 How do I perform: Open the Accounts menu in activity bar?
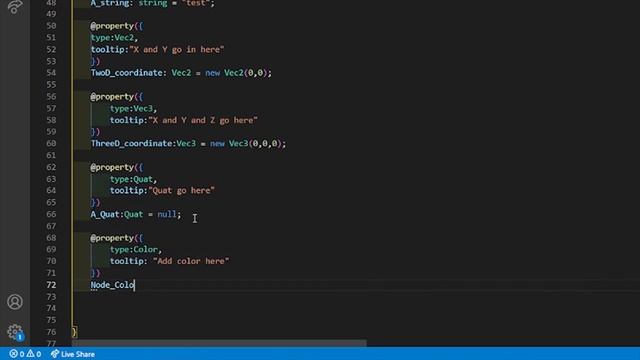click(15, 302)
